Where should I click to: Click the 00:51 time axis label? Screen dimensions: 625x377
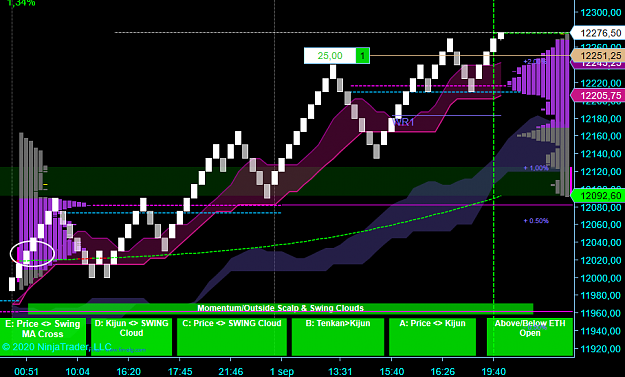[26, 372]
